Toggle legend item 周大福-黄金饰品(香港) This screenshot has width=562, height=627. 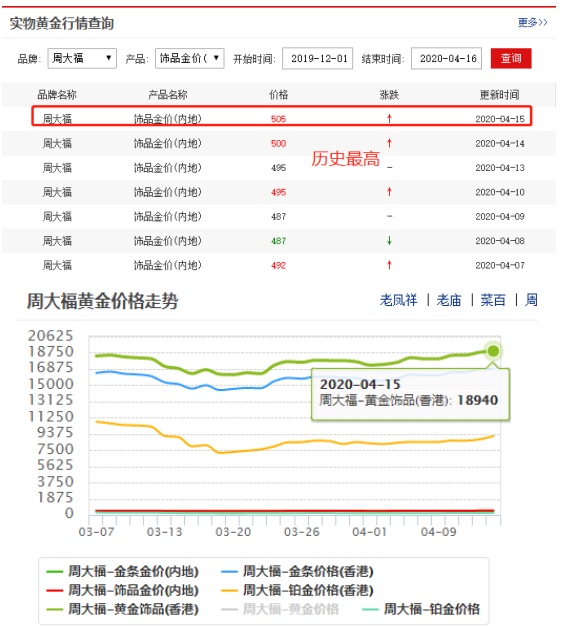tap(122, 609)
